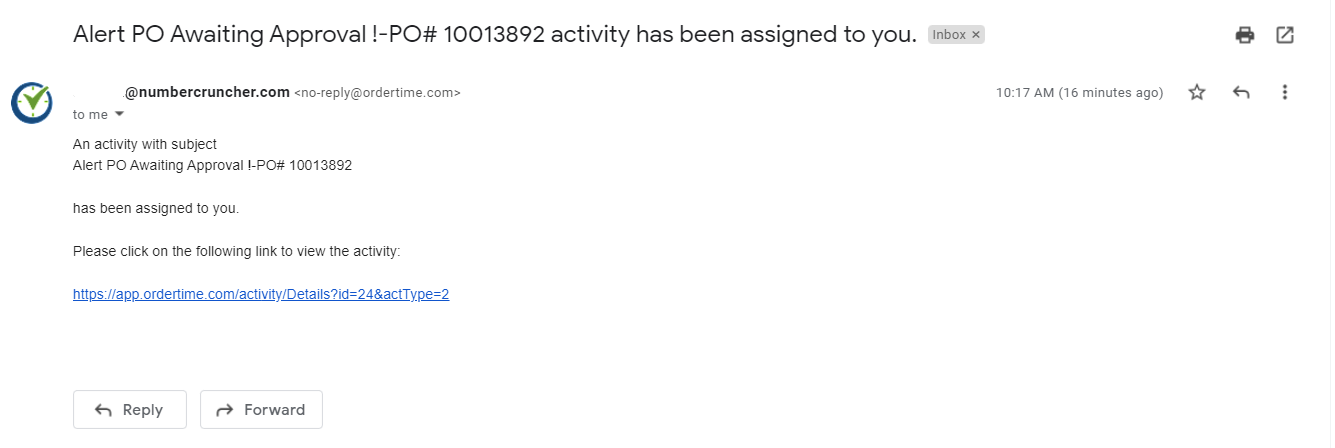Open the email in a new window
Image resolution: width=1335 pixels, height=448 pixels.
click(x=1285, y=35)
